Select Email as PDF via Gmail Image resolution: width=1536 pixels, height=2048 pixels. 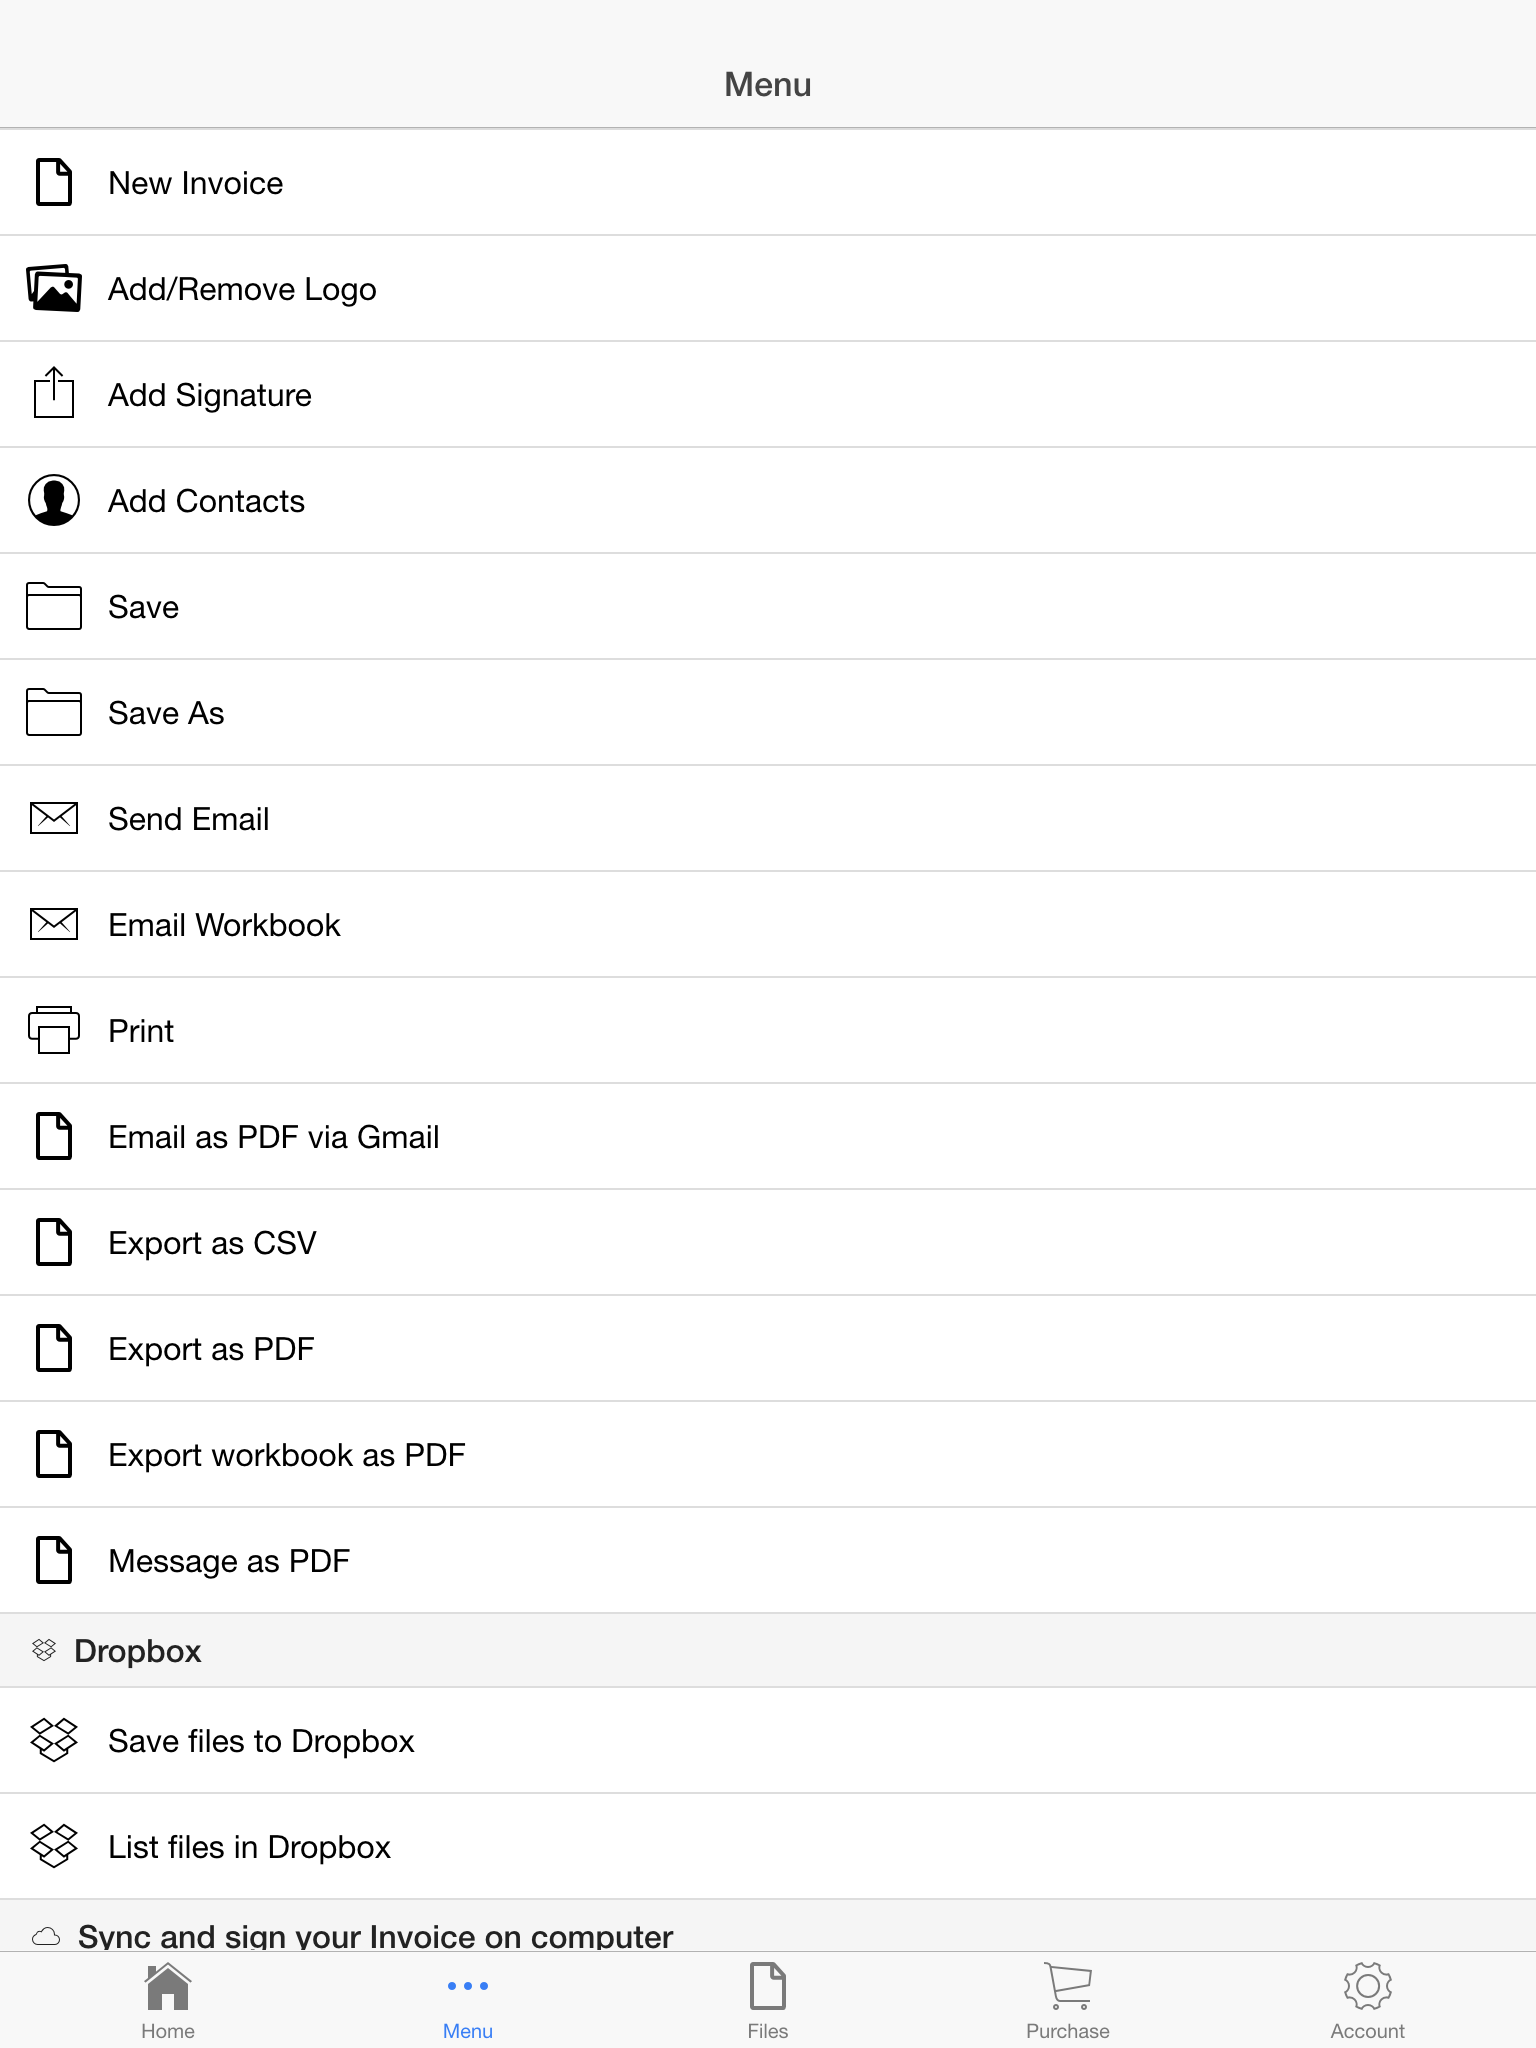(x=768, y=1137)
